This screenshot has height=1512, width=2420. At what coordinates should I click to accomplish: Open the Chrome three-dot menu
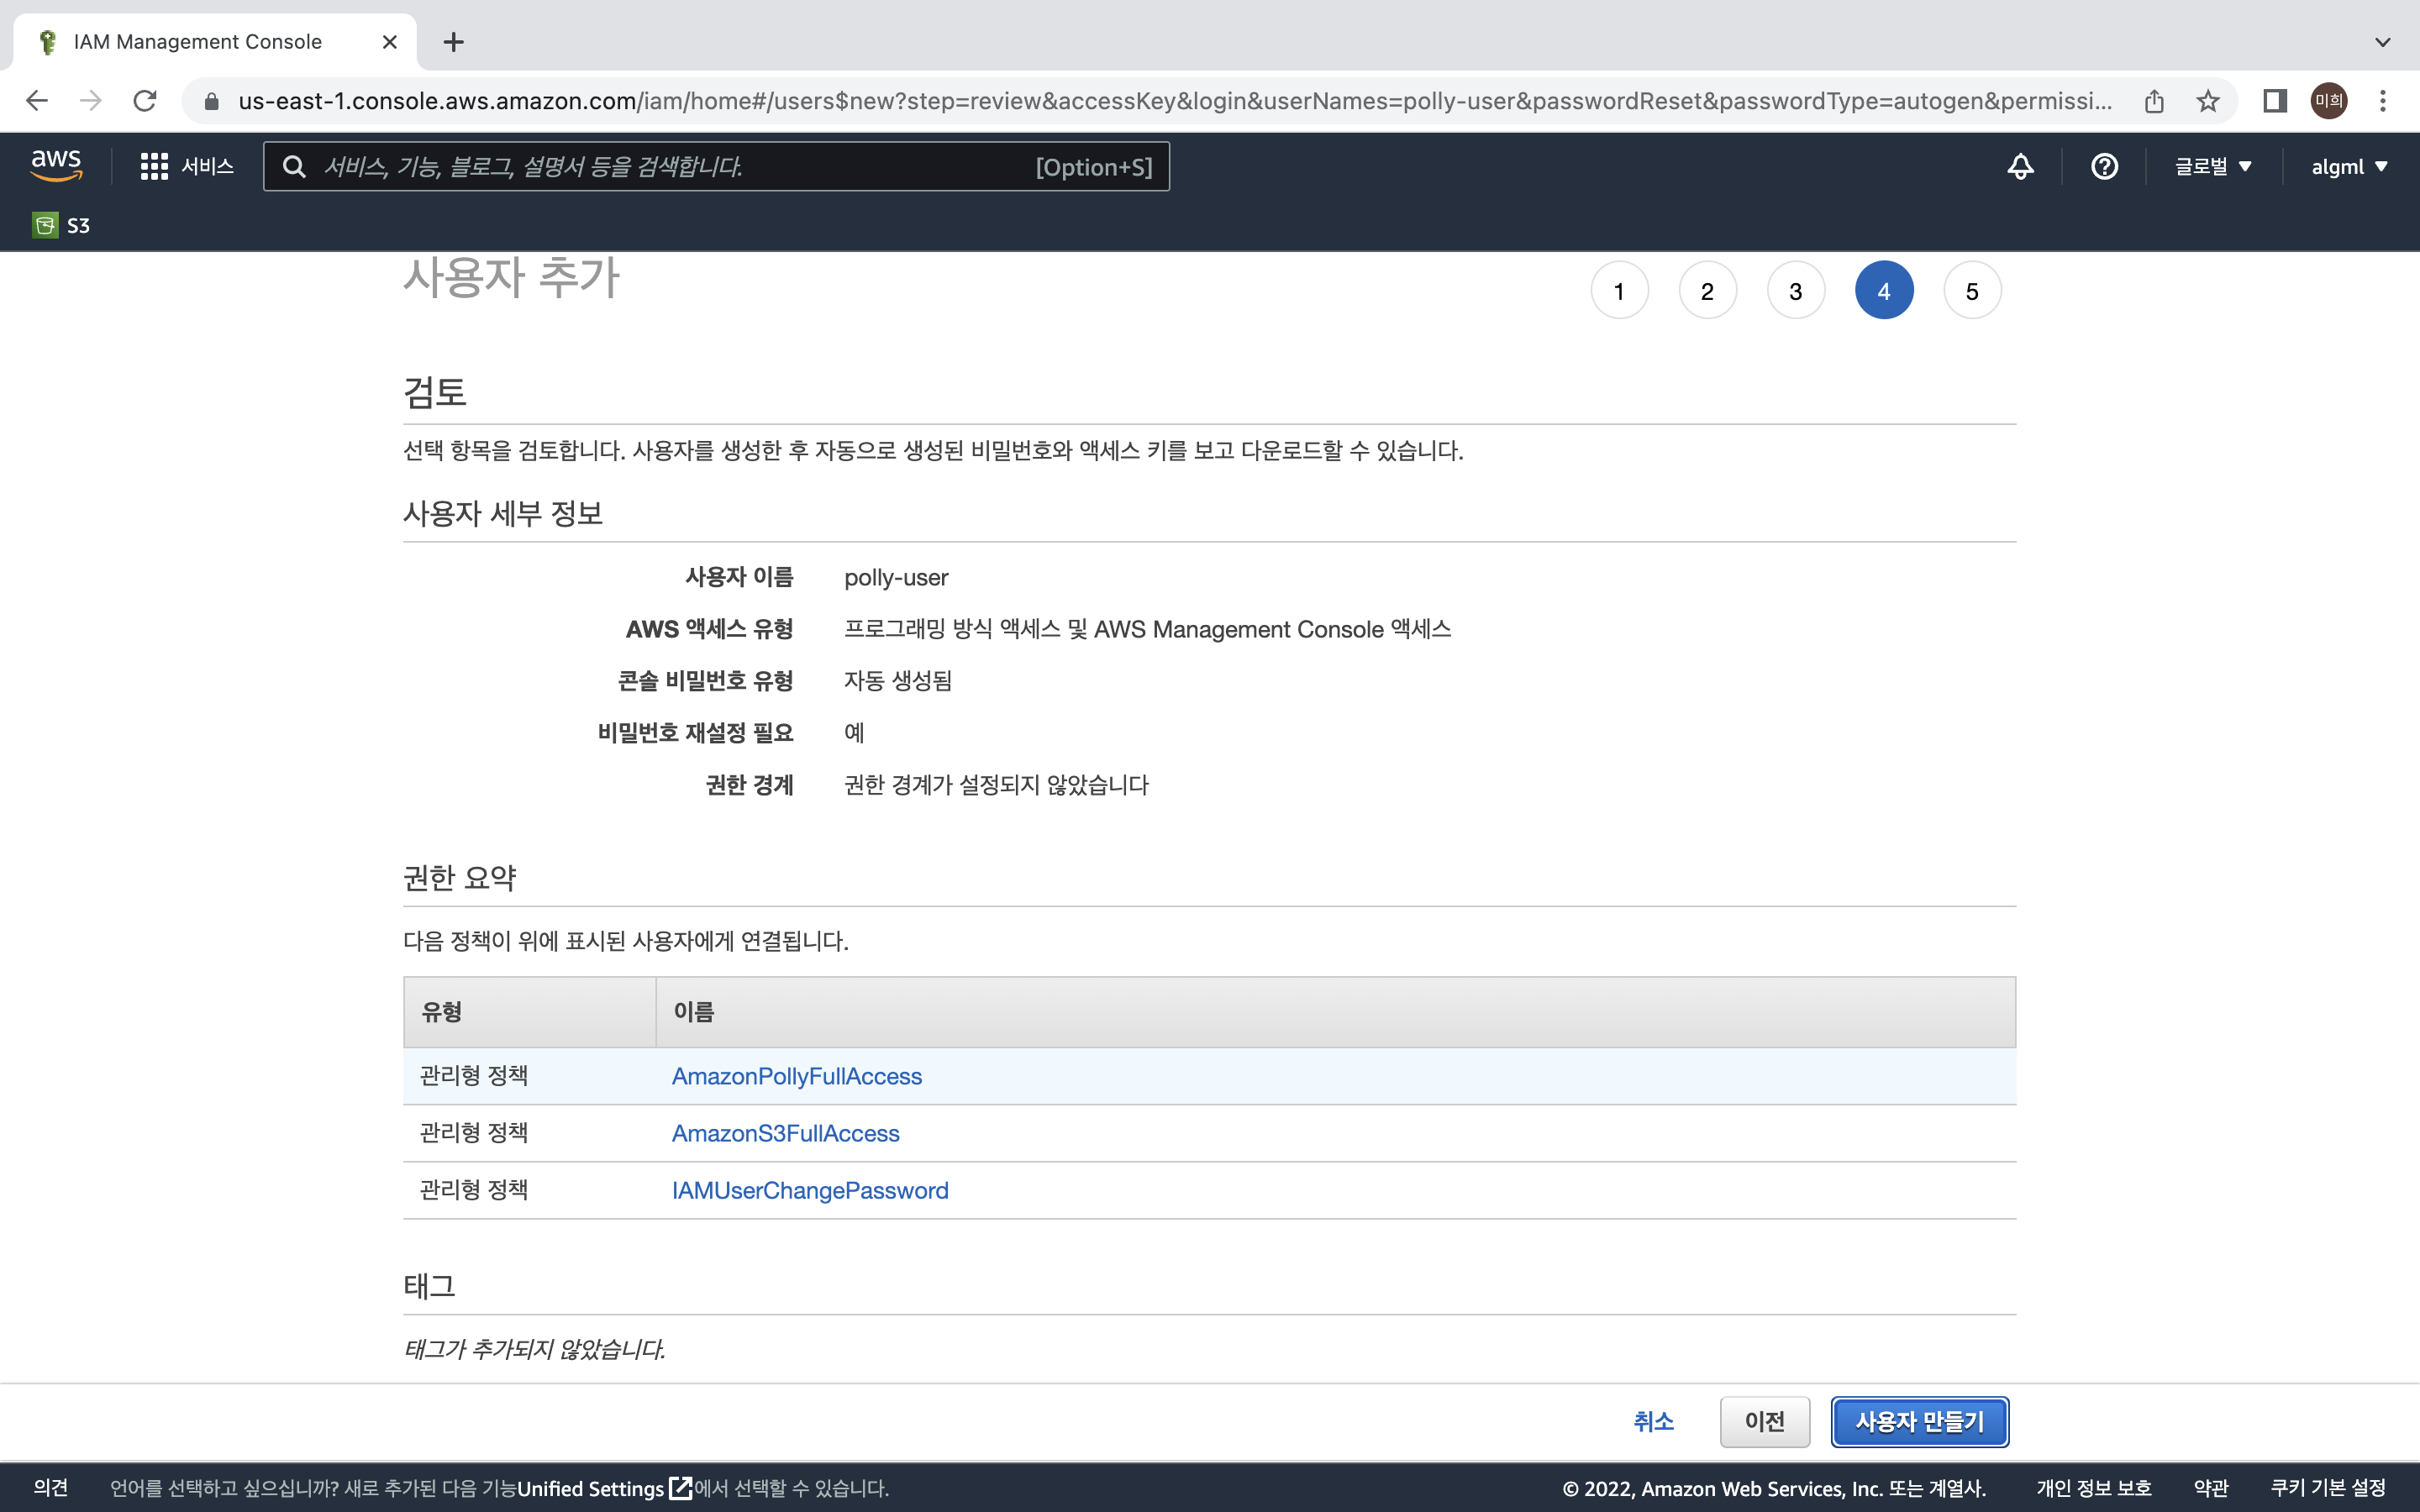click(x=2383, y=100)
